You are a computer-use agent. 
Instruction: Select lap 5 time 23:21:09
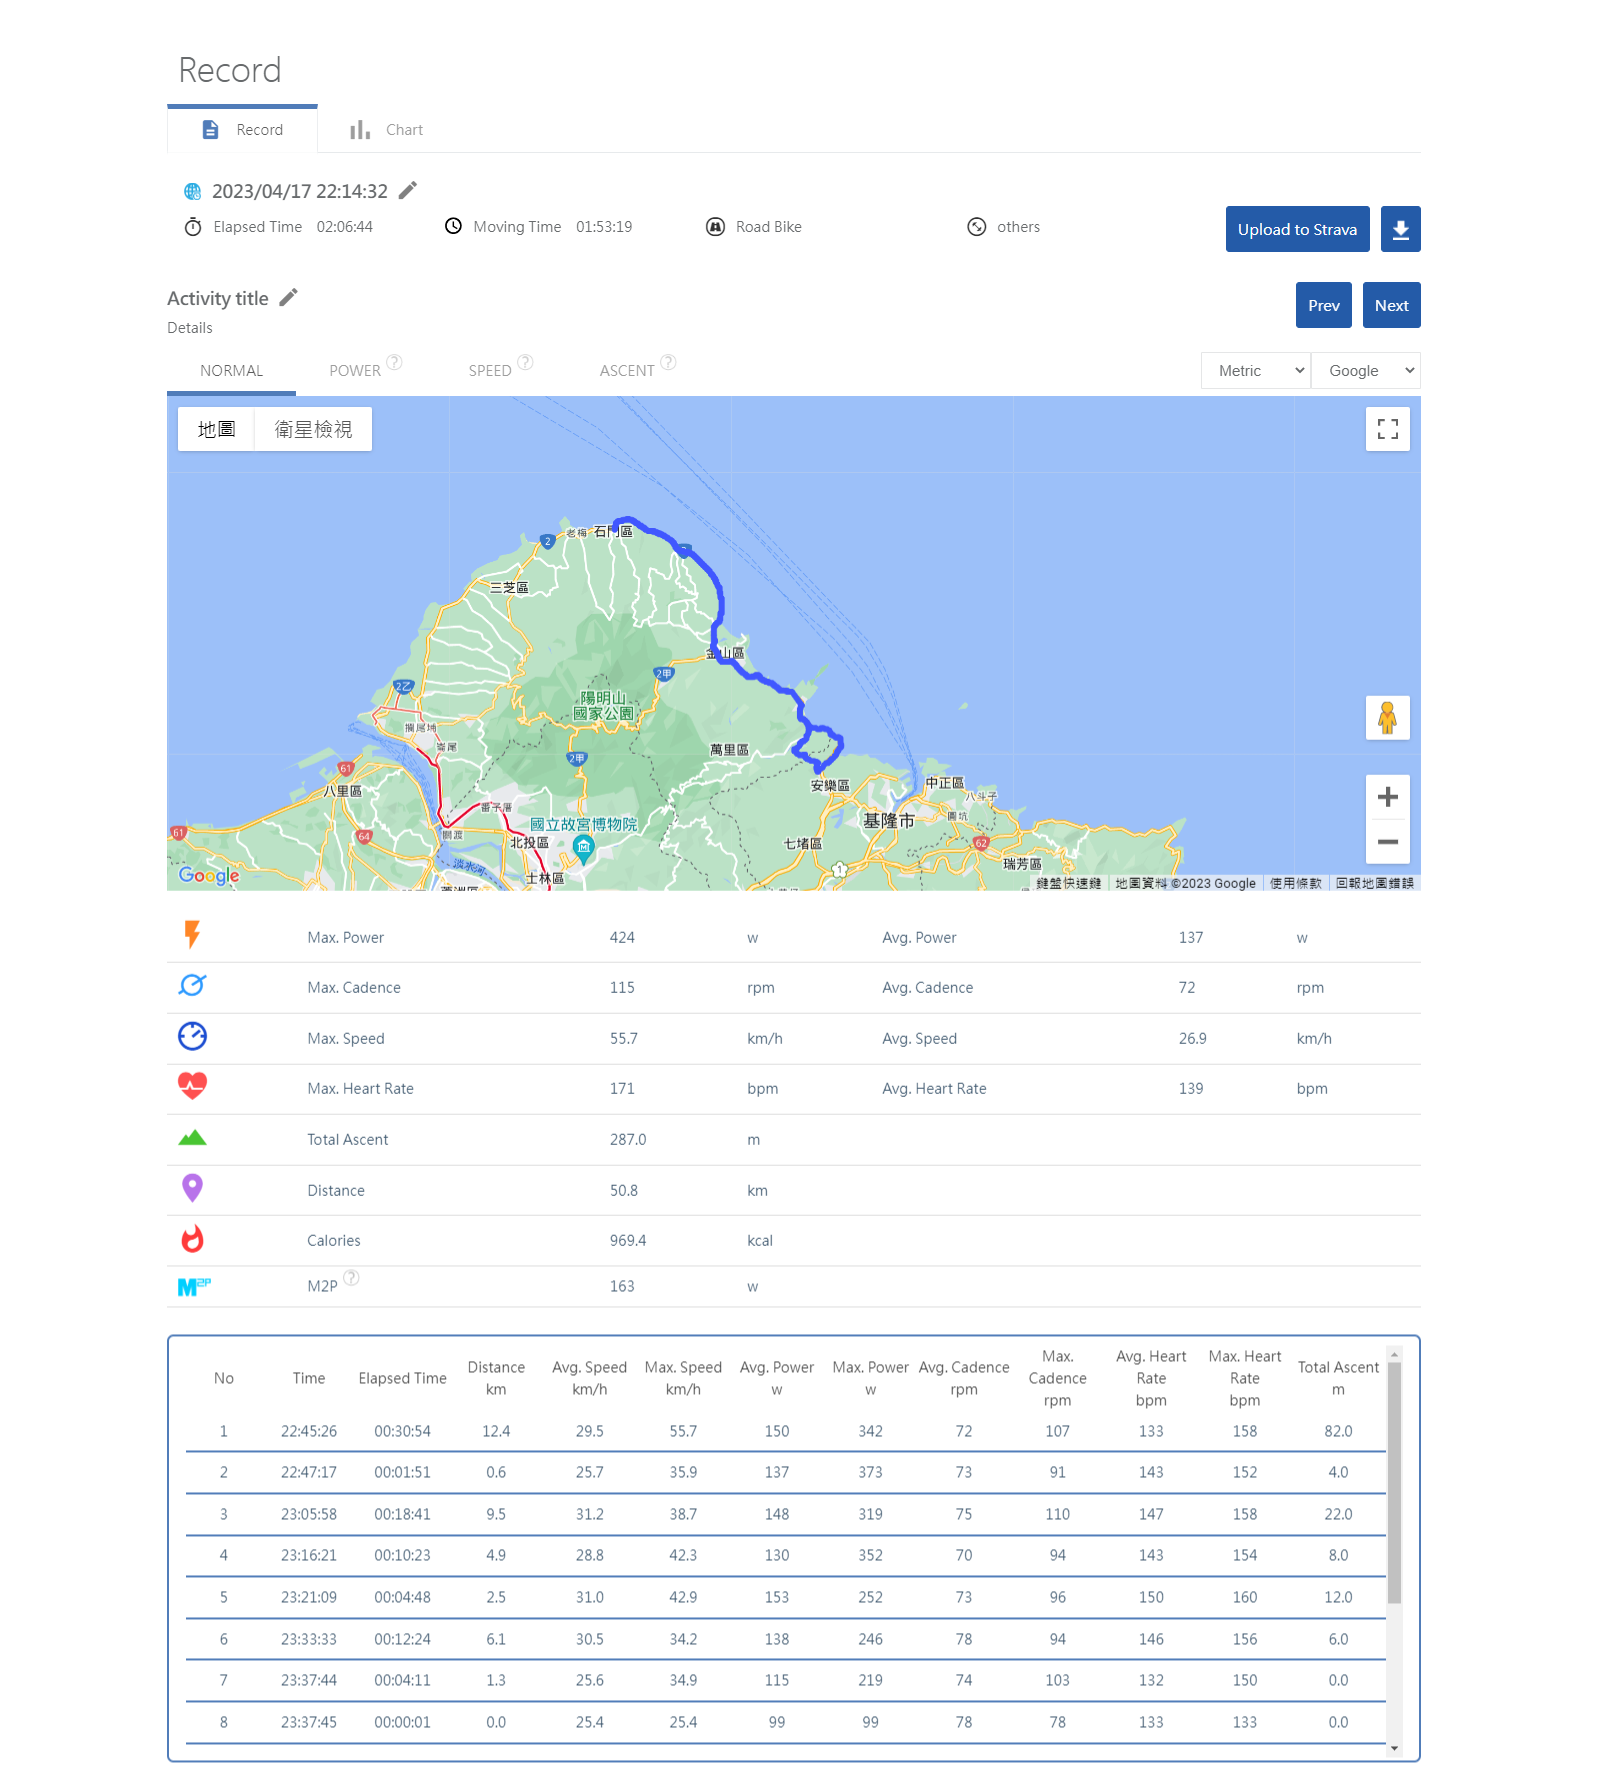(x=309, y=1597)
